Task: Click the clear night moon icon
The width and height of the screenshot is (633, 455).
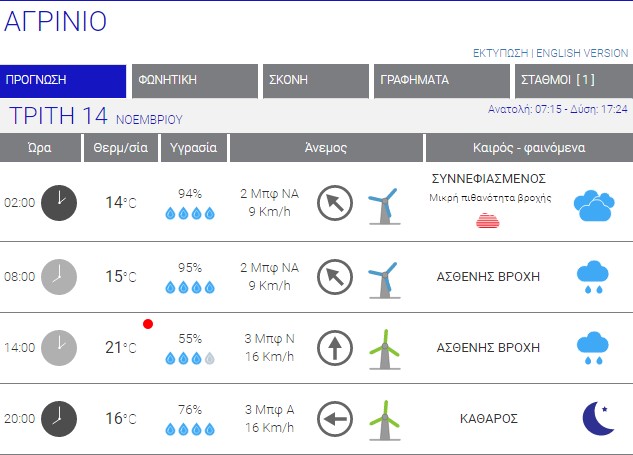Action: [597, 419]
